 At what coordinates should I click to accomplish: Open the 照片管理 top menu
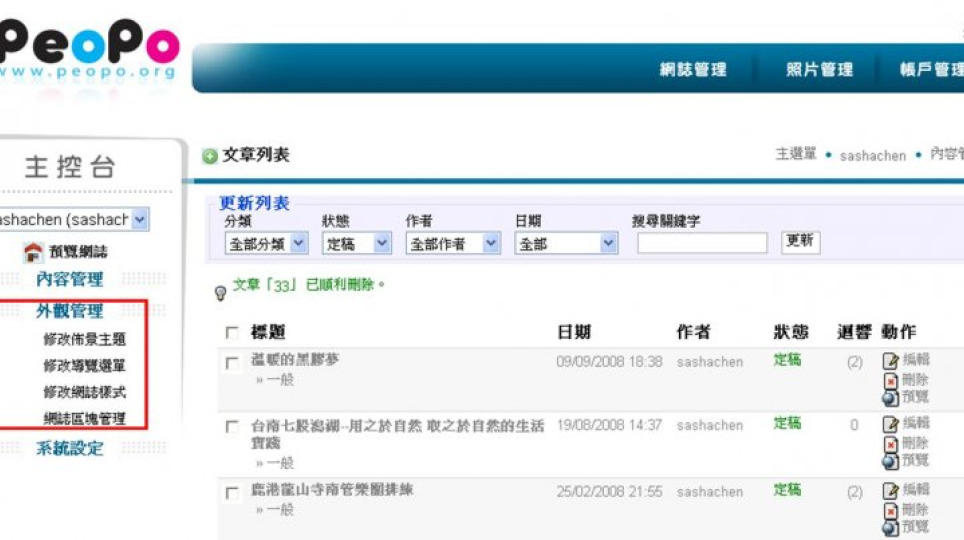click(x=820, y=70)
